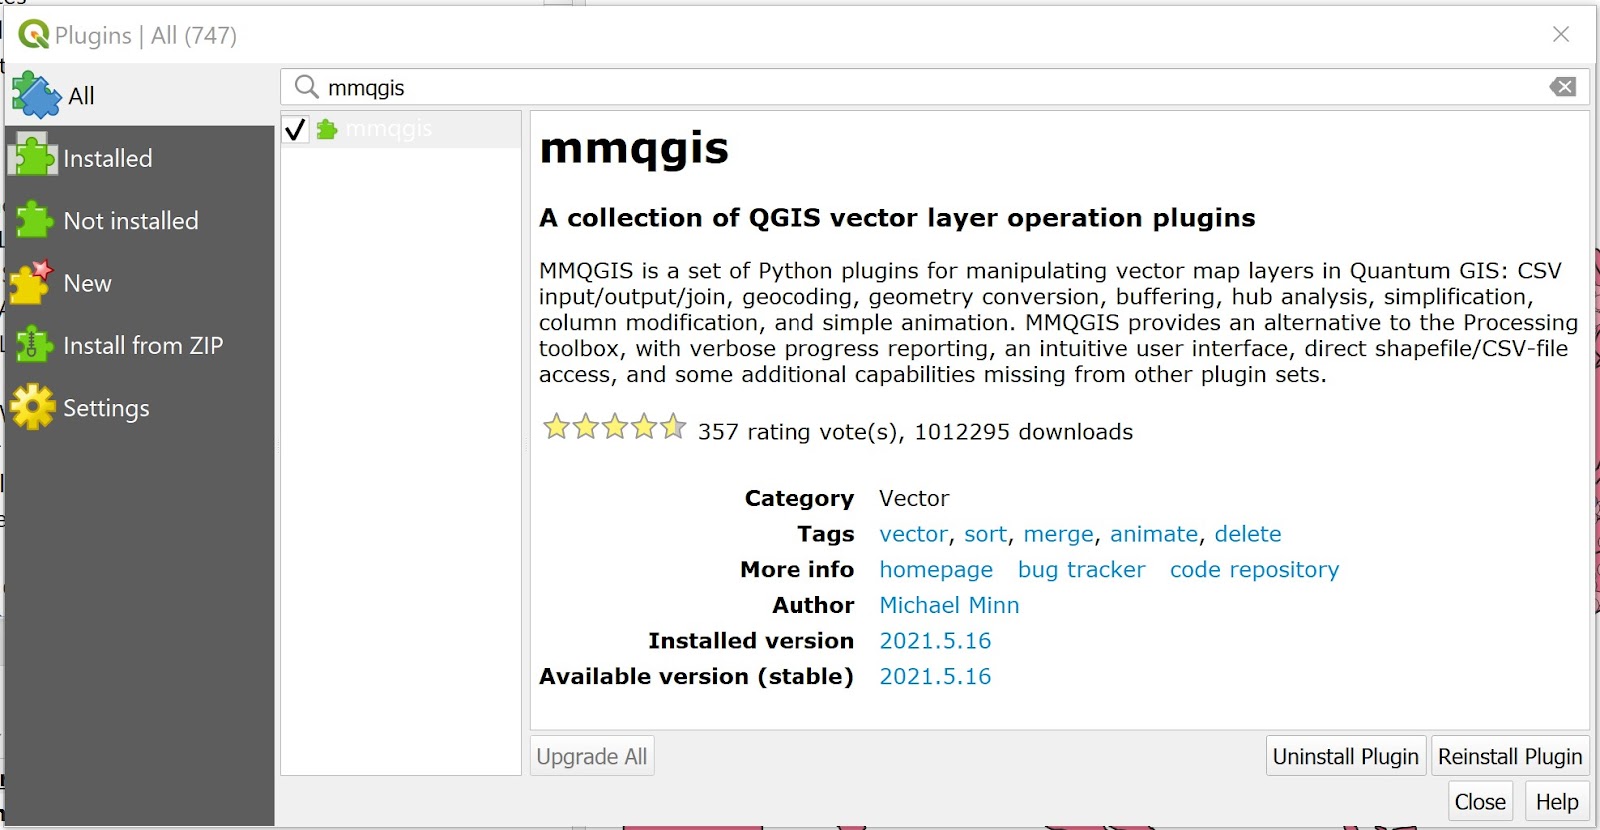1600x830 pixels.
Task: Uncheck the mmqgis plugin checkbox
Action: point(295,130)
